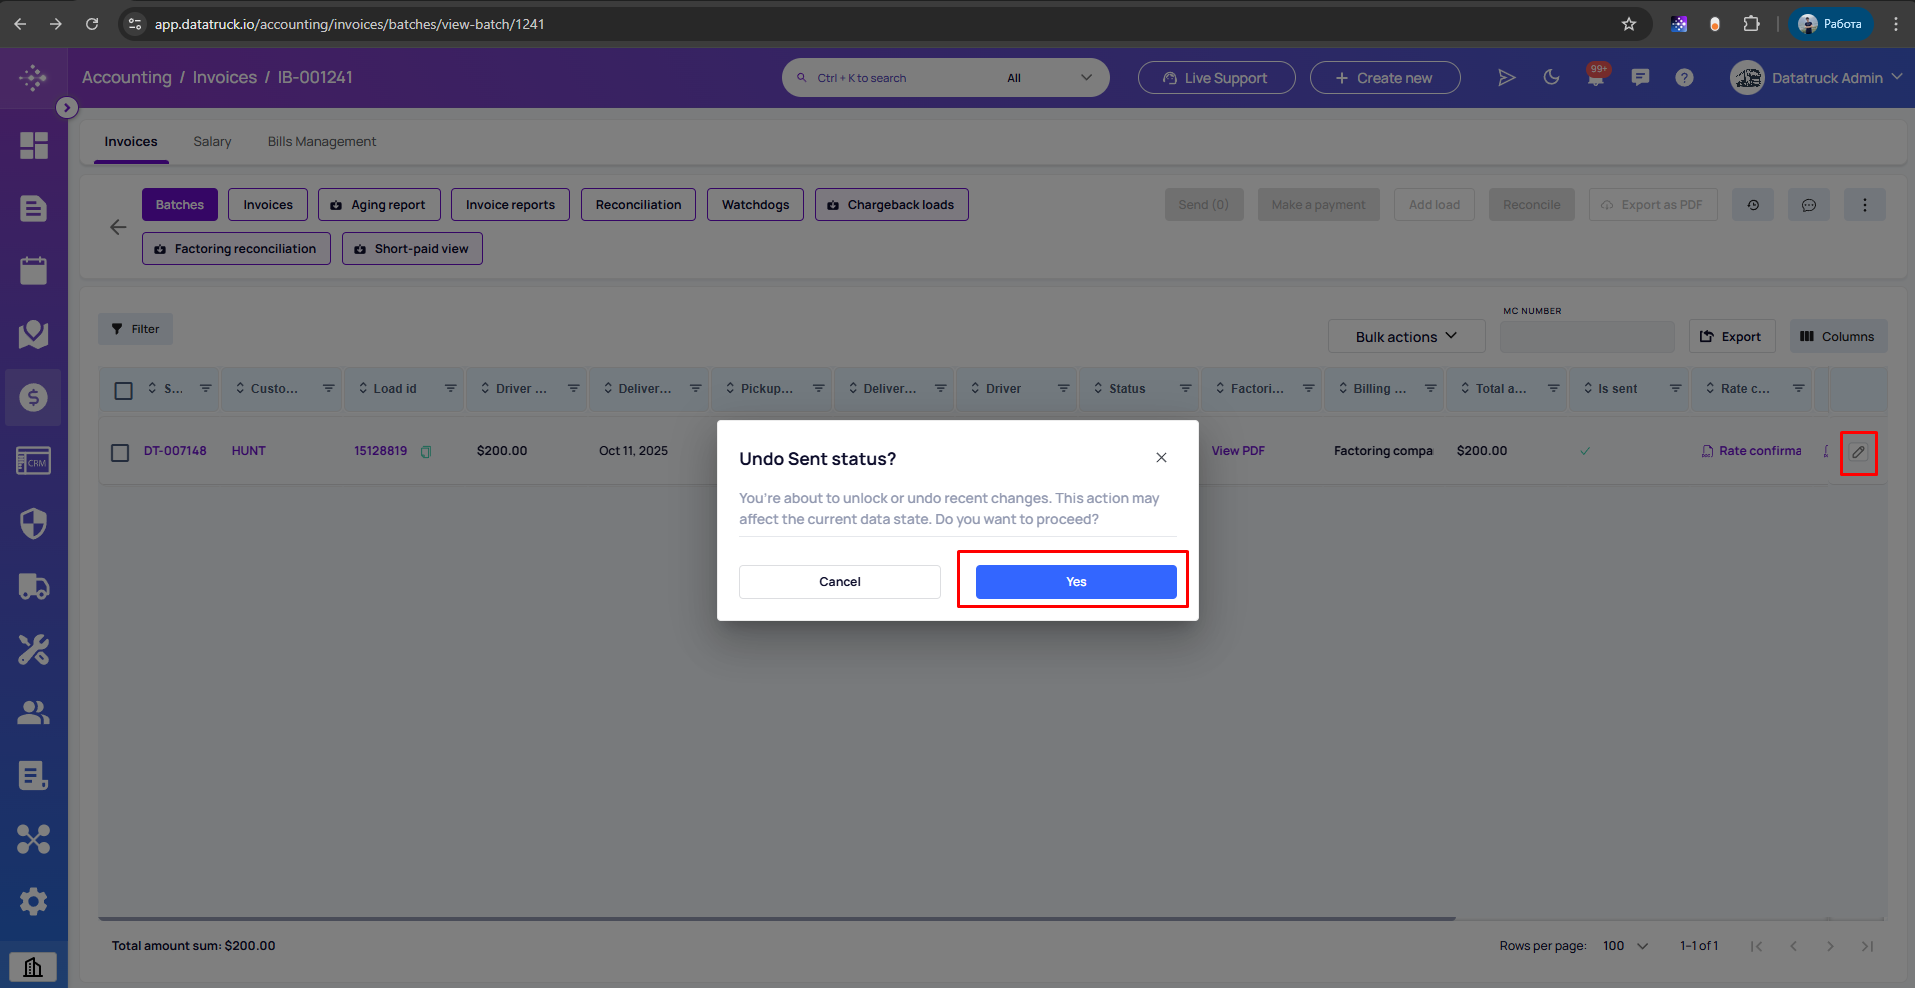Screen dimensions: 1915x988
Task: Click the Export button
Action: [x=1732, y=337]
